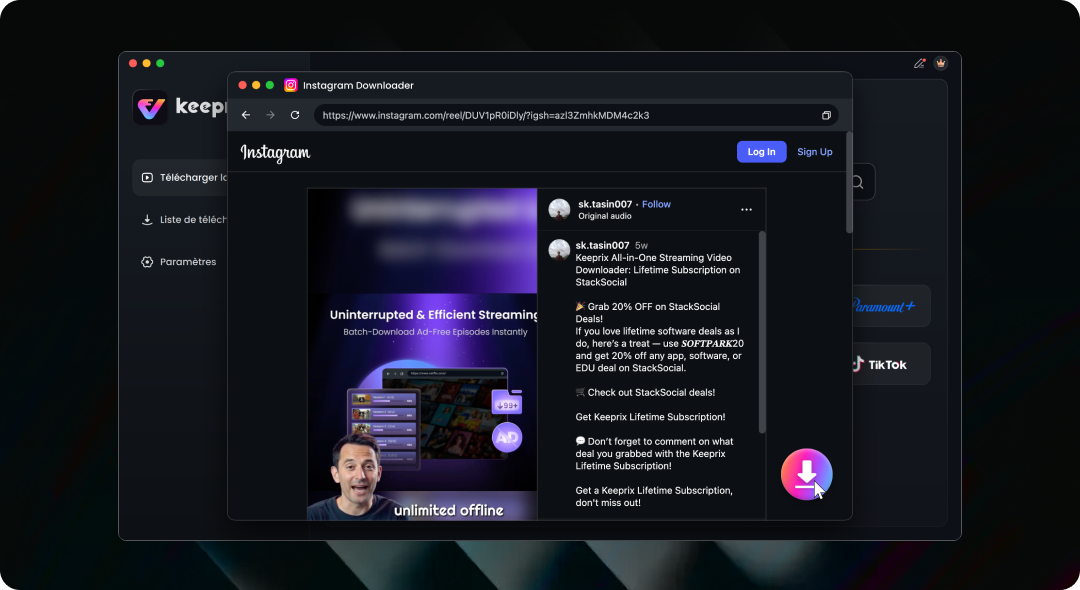1080x590 pixels.
Task: Click the Log In button
Action: click(761, 151)
